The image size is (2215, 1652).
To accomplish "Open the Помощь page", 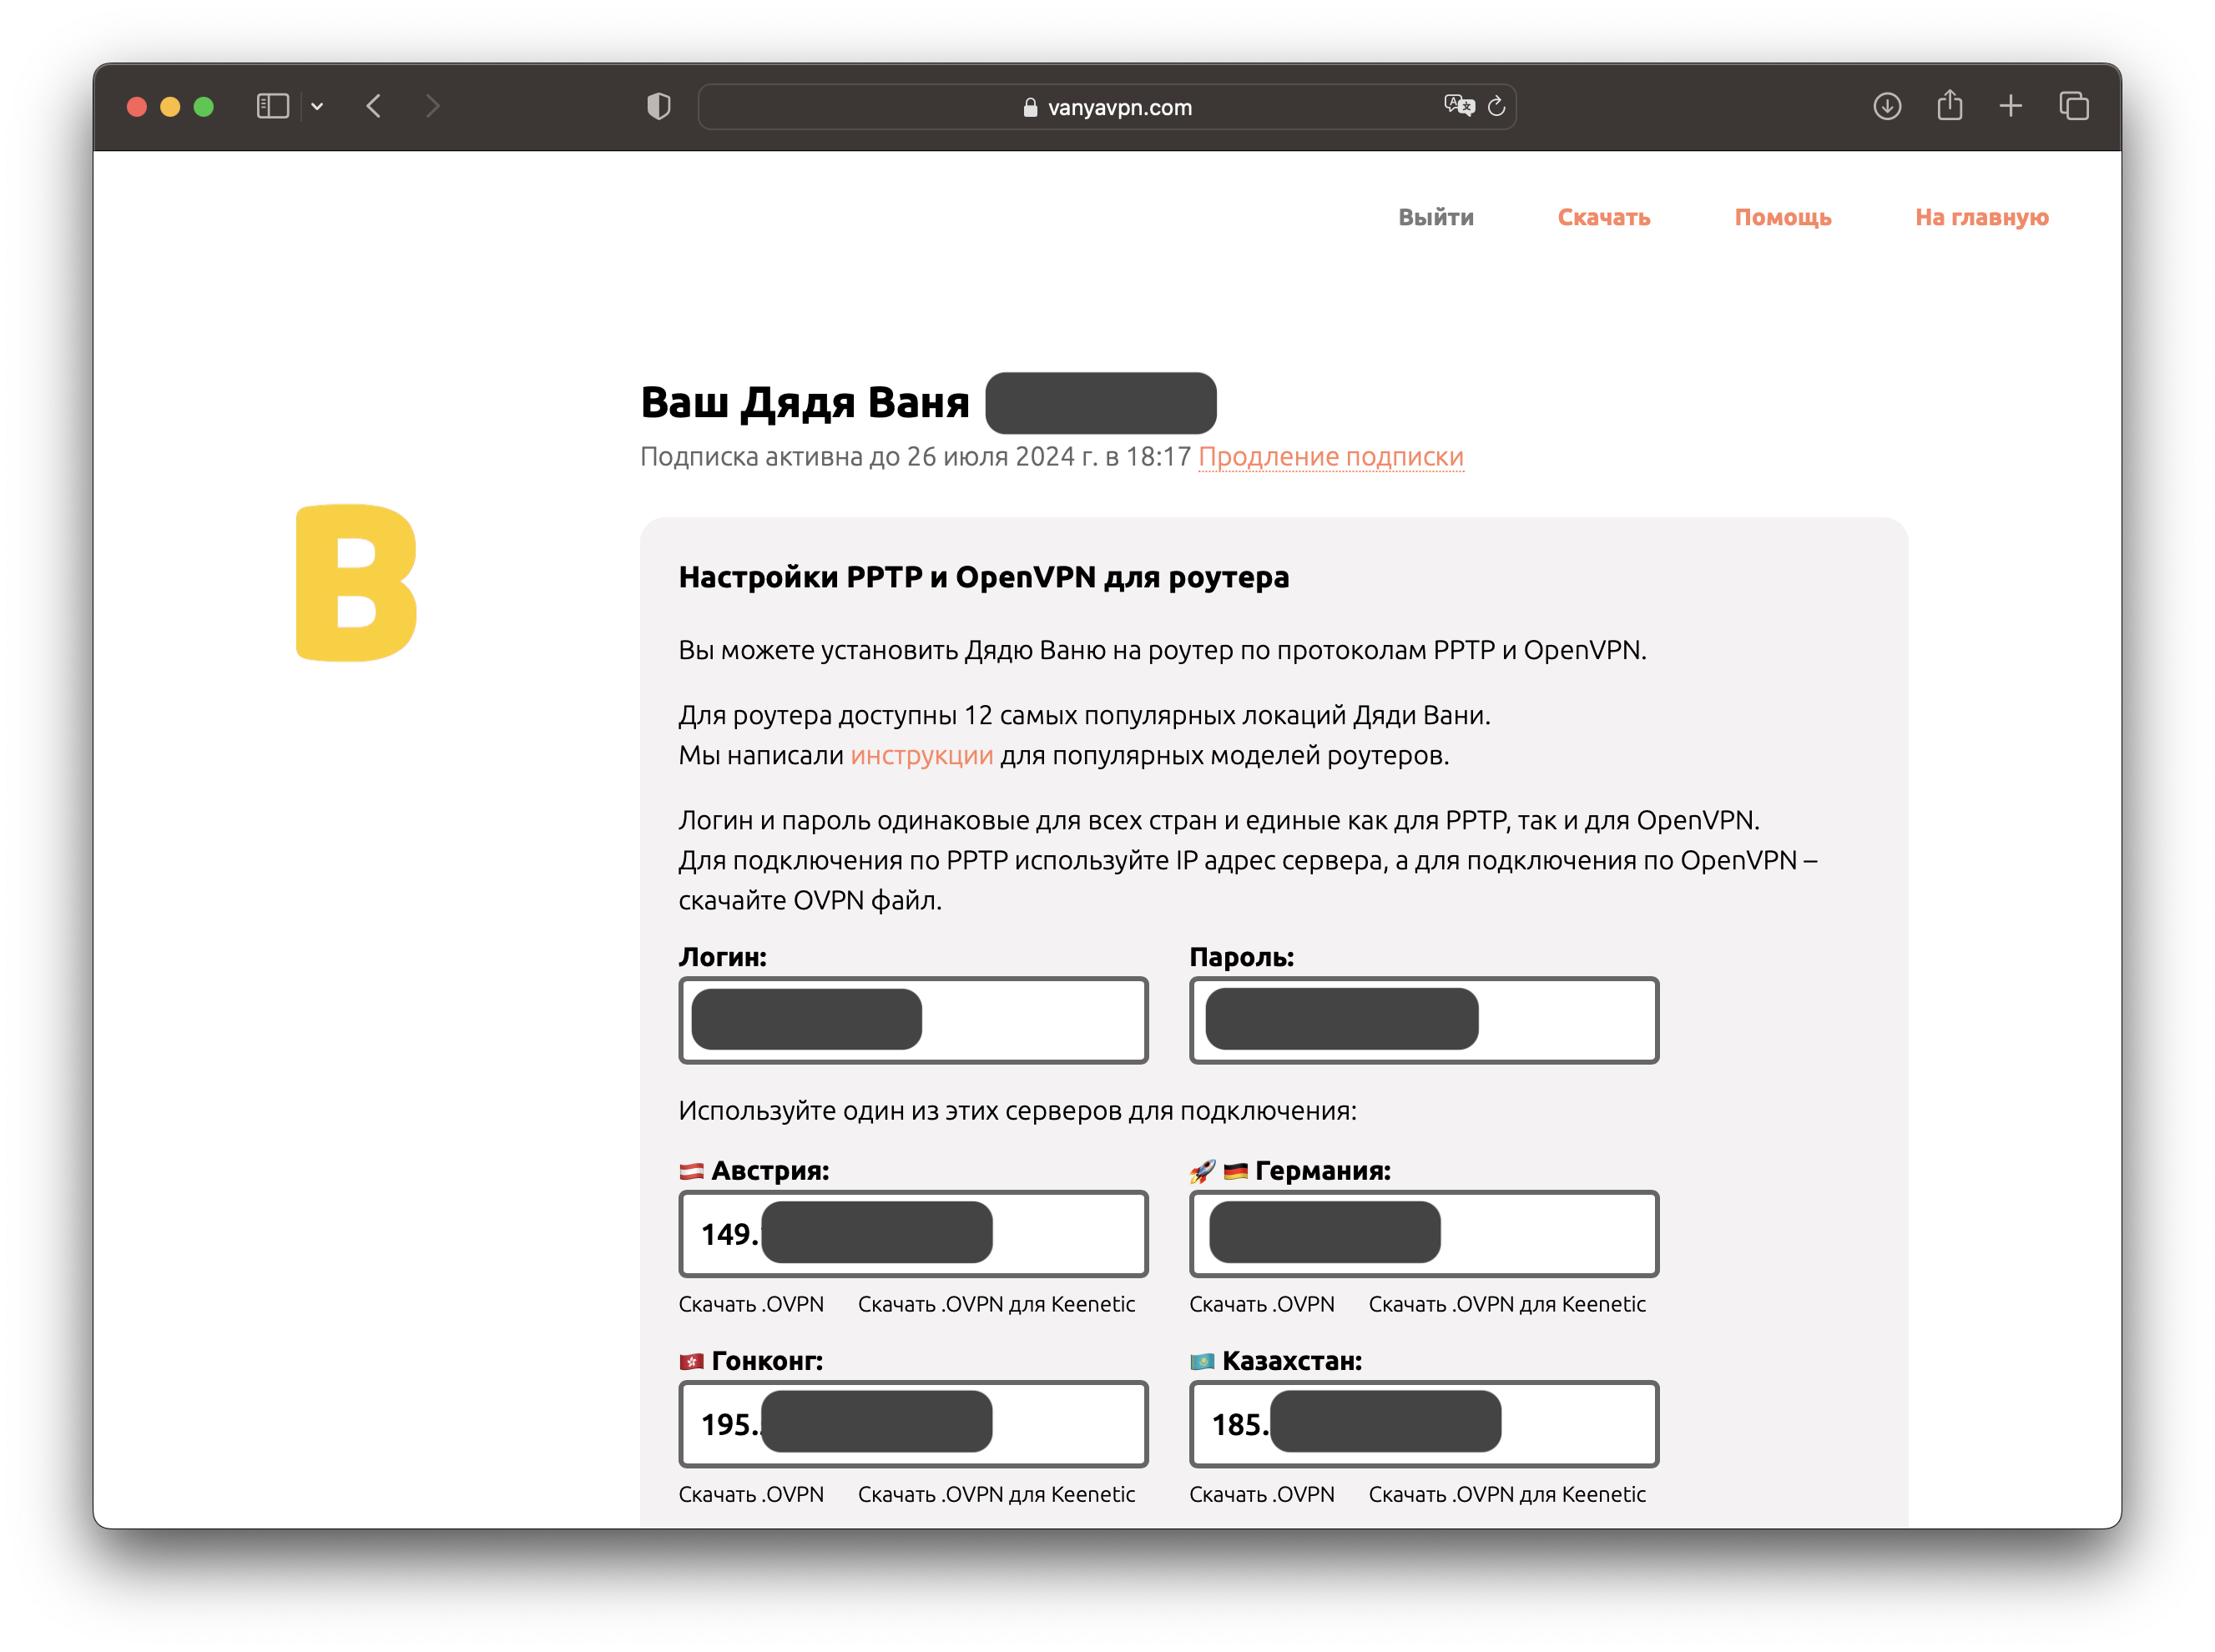I will pos(1782,217).
